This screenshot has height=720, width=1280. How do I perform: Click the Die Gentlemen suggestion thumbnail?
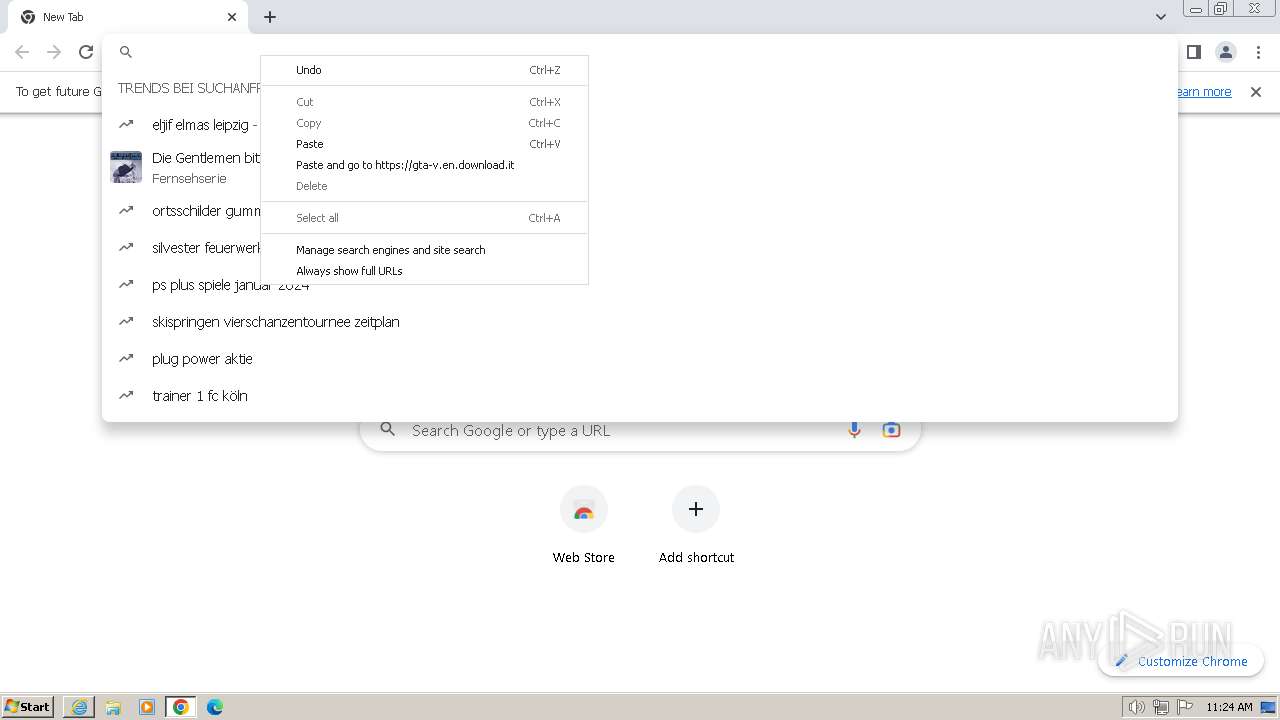[126, 167]
